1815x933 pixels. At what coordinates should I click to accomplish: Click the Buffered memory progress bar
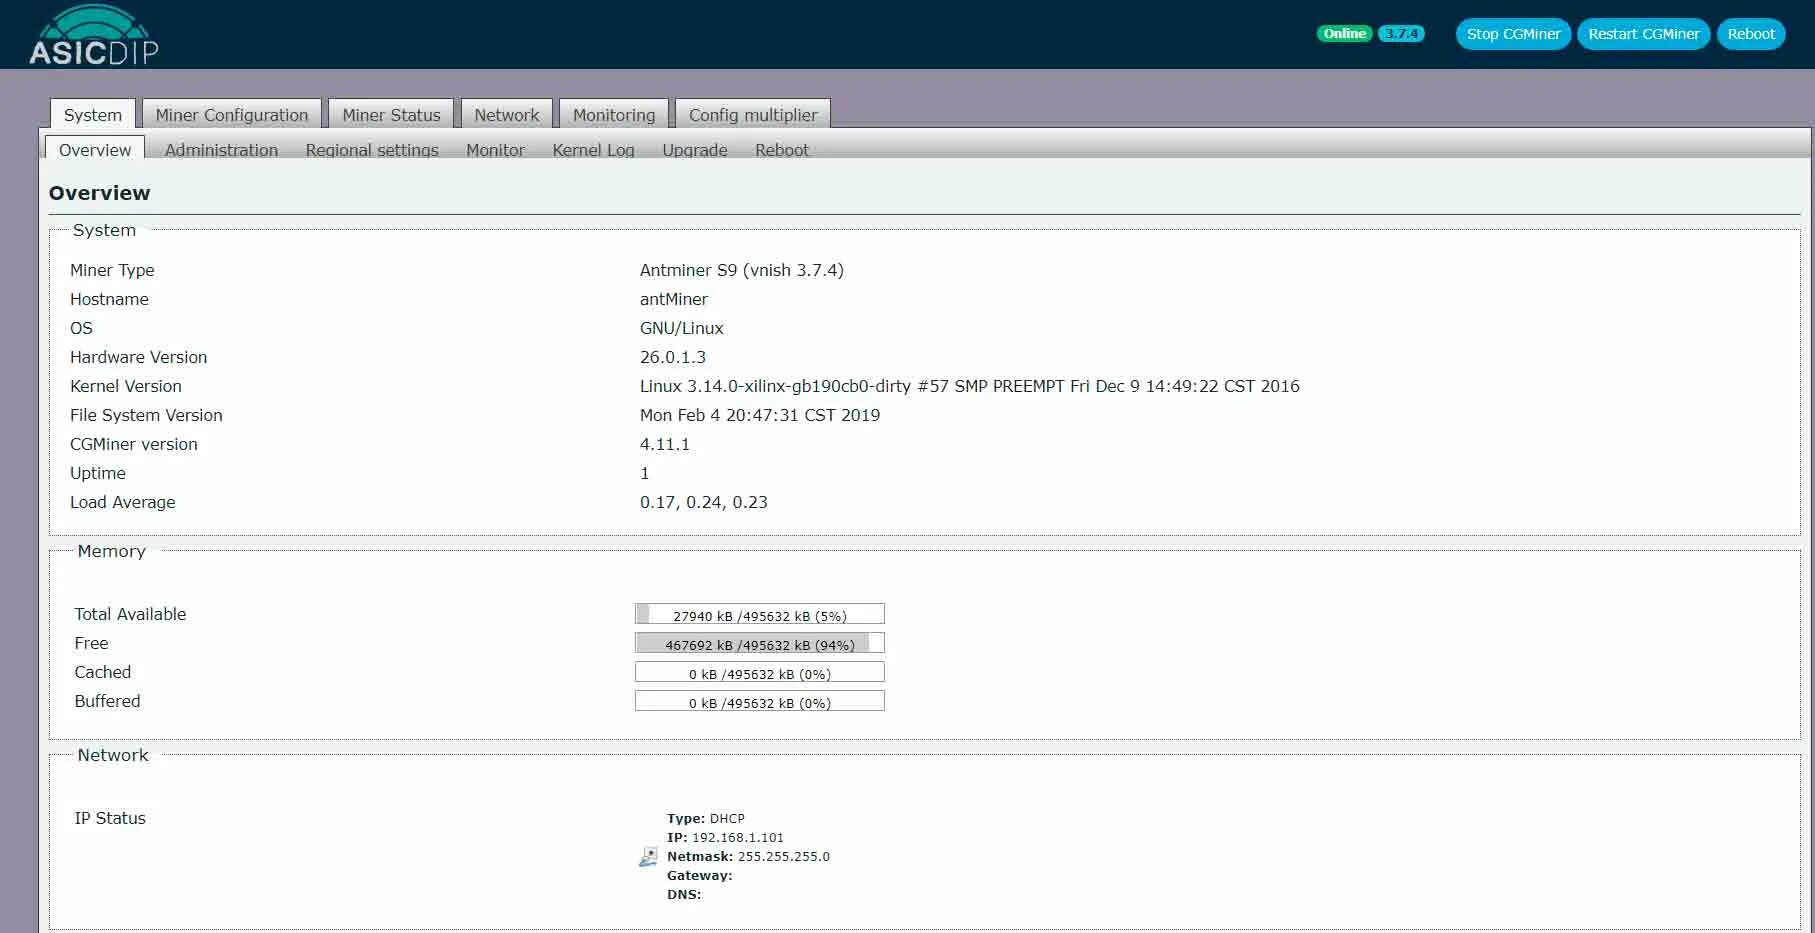[x=760, y=701]
